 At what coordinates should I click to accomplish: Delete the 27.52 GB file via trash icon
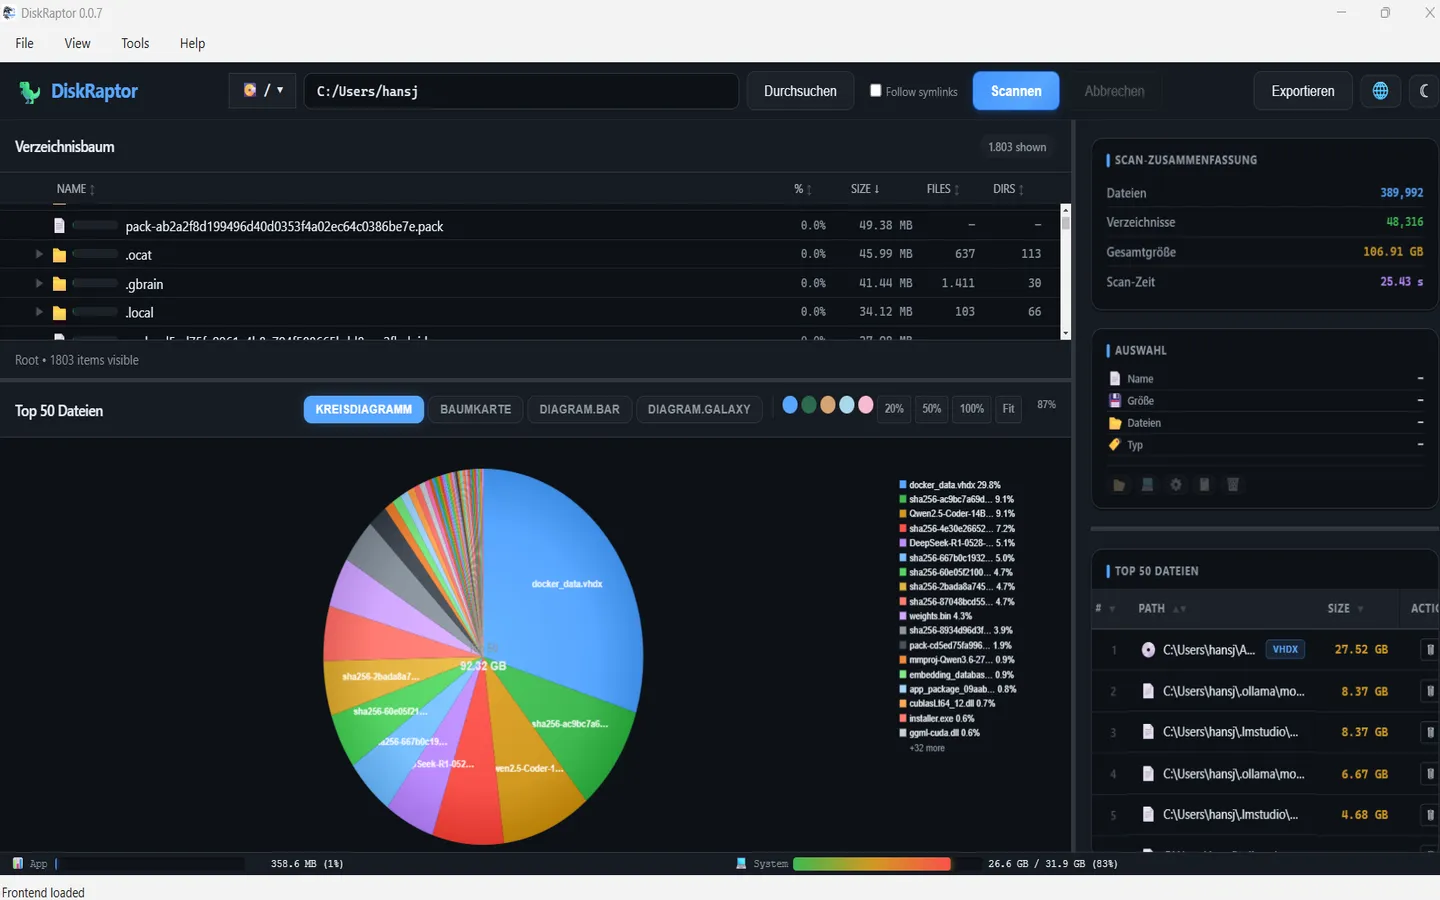pyautogui.click(x=1430, y=650)
